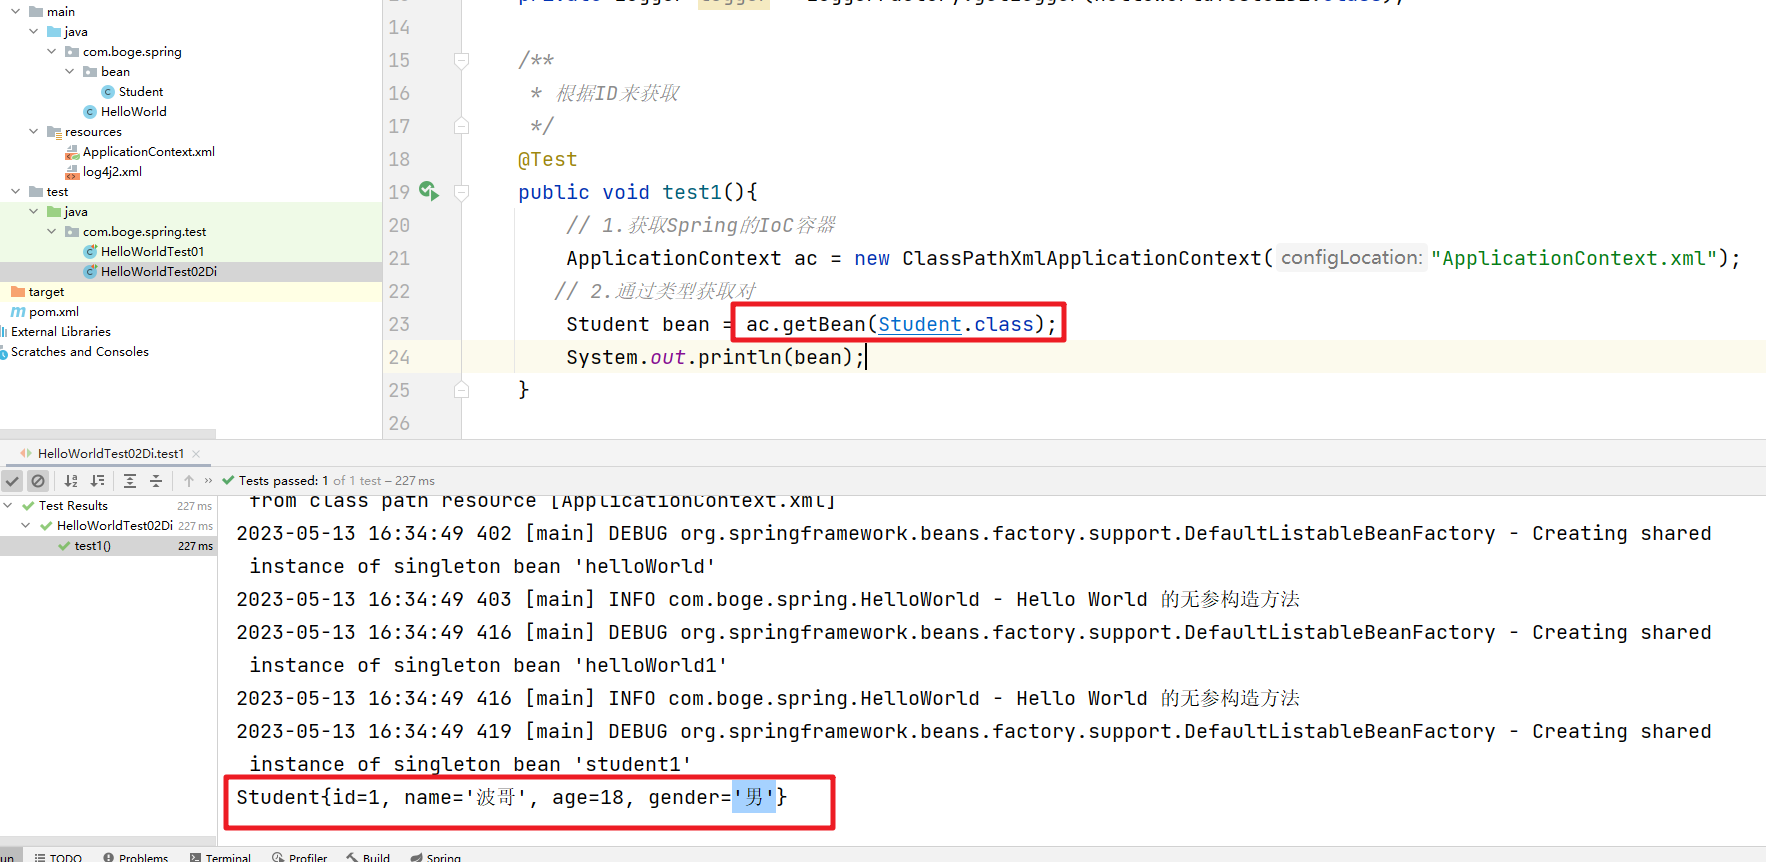Click the log4j2.xml file icon
This screenshot has width=1766, height=862.
click(x=72, y=172)
